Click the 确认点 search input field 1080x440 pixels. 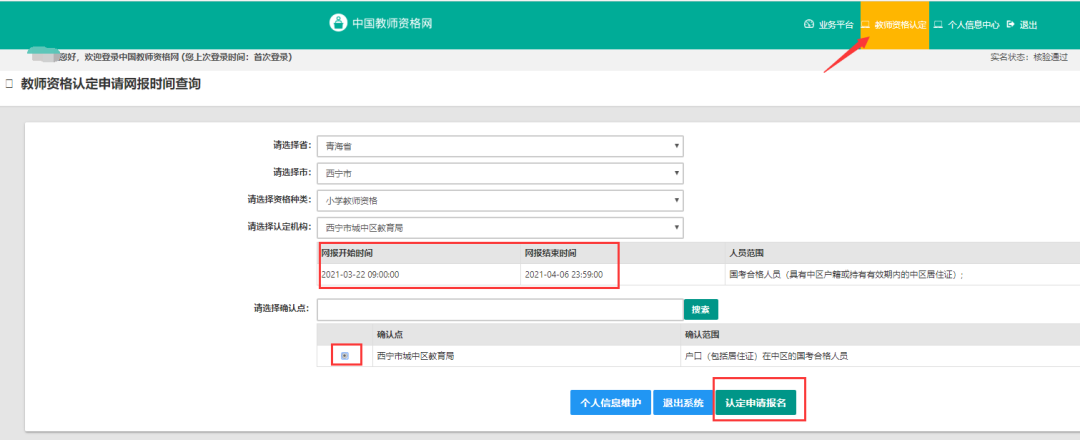coord(500,309)
